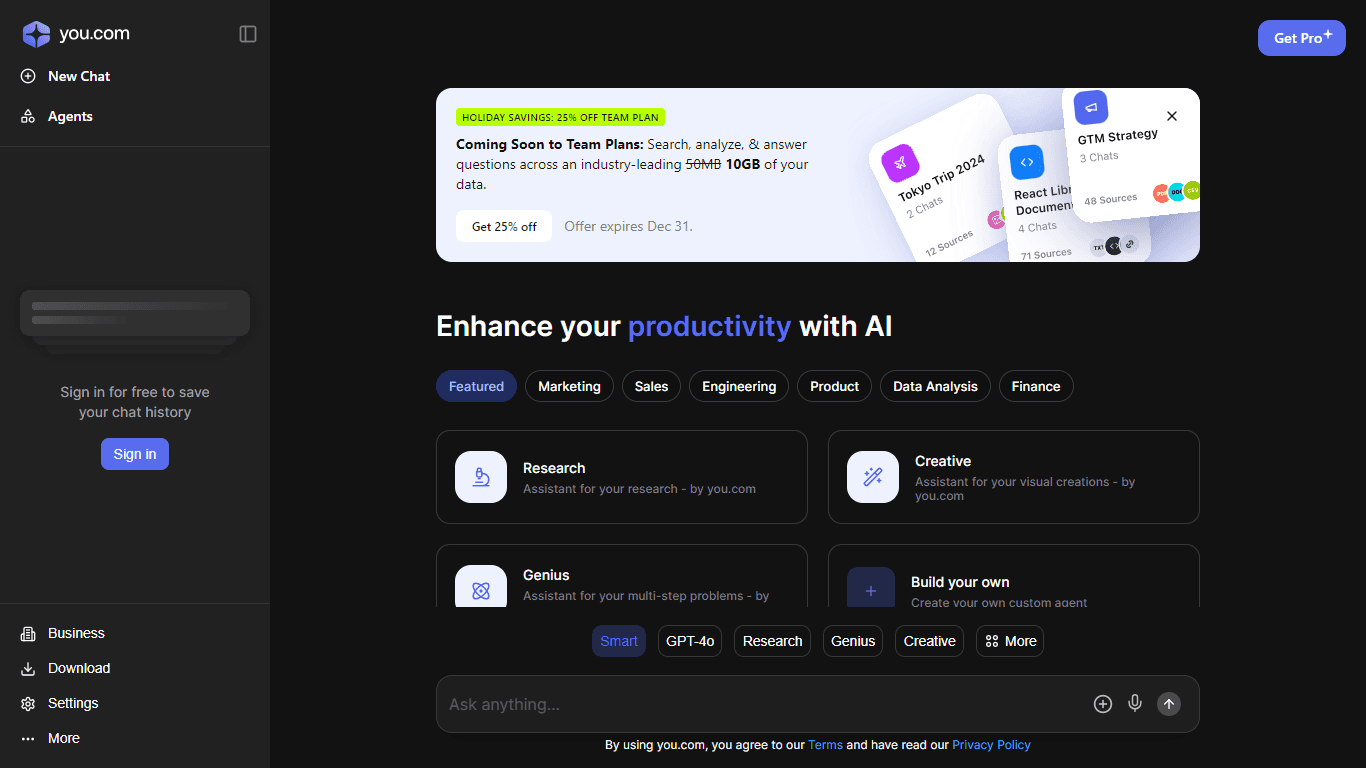Select the Finance category tab
1366x768 pixels.
pos(1036,386)
